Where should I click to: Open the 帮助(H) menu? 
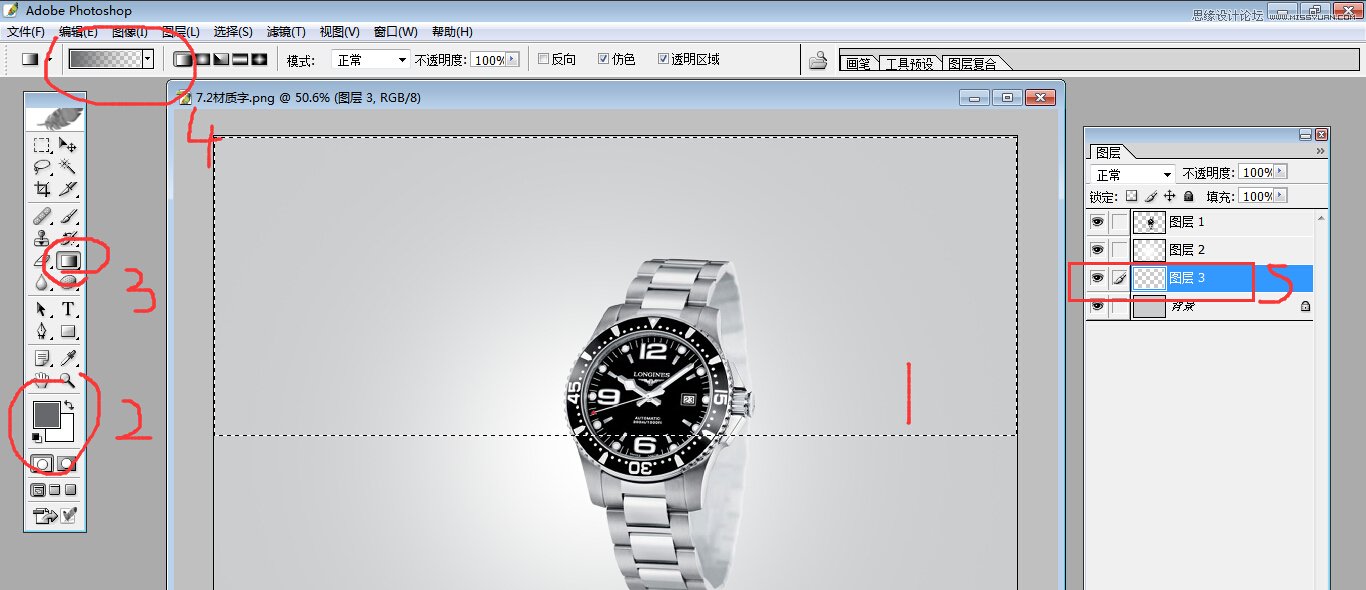point(452,32)
